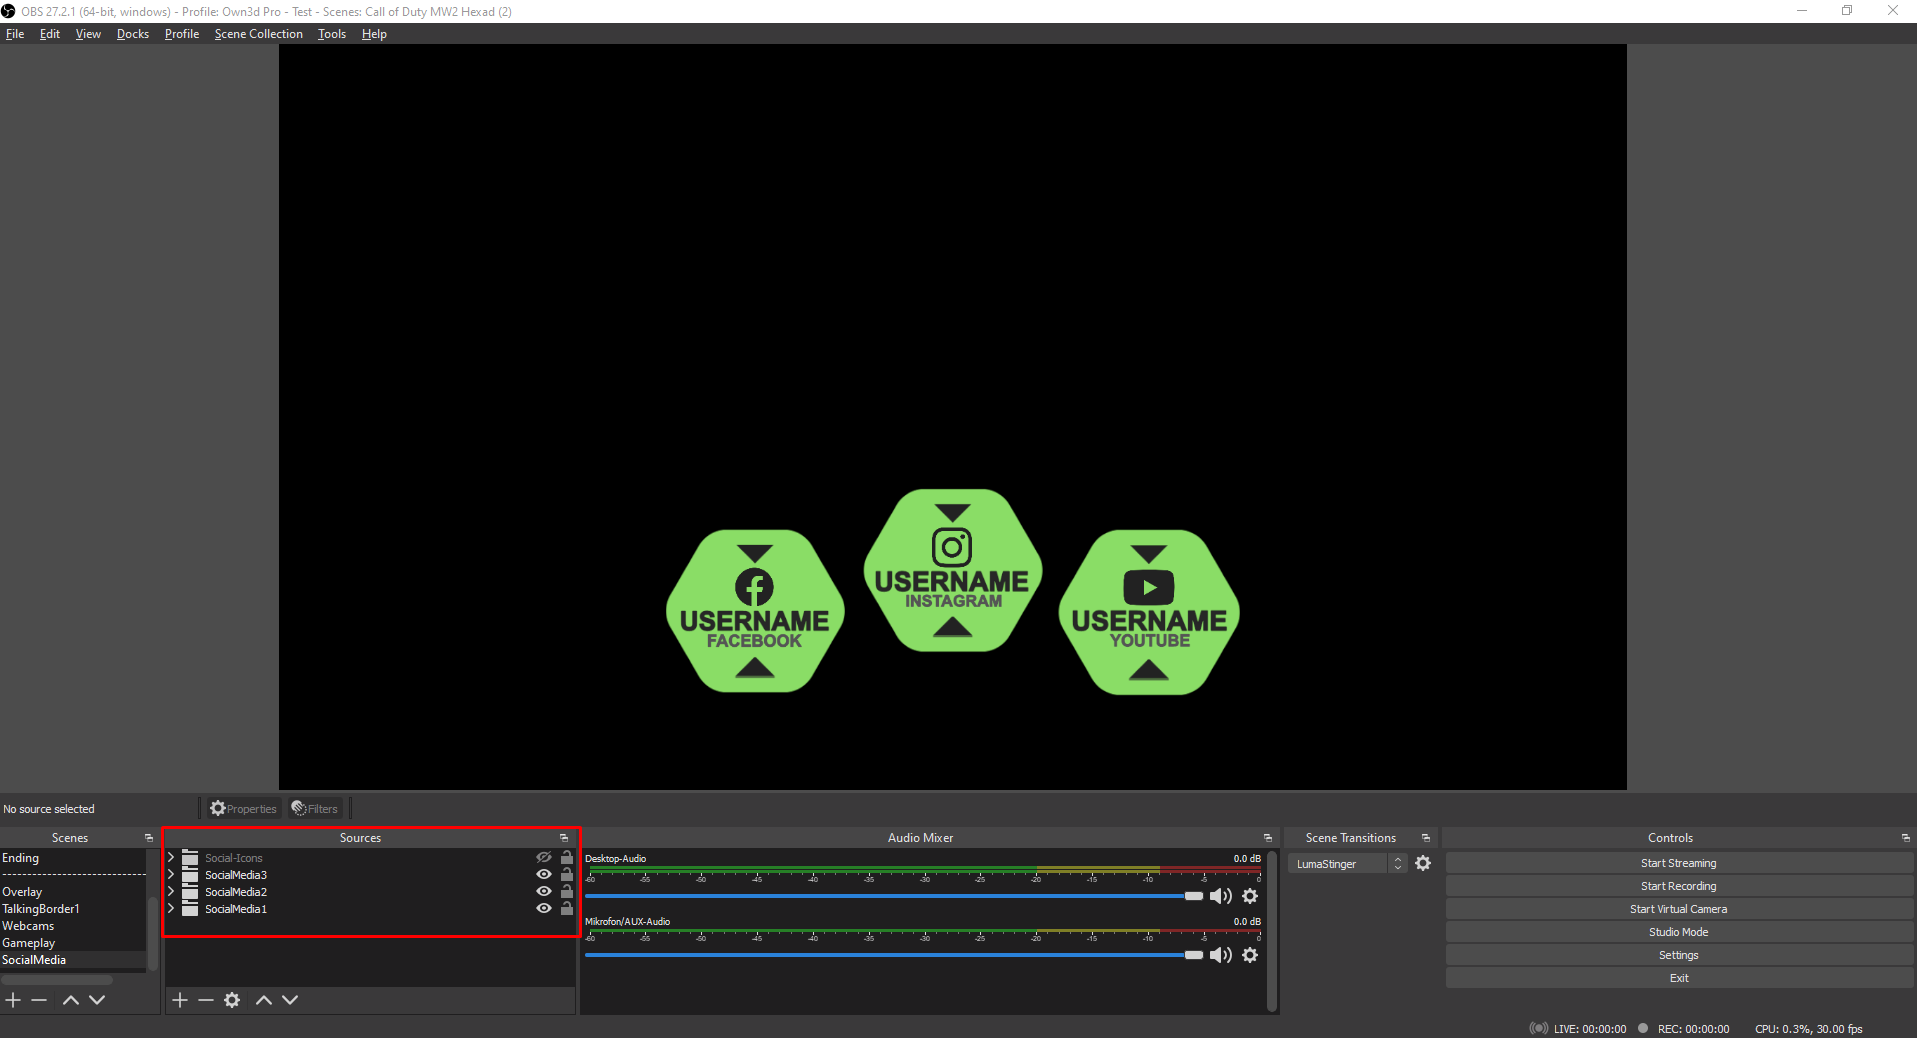
Task: Open the Edit menu
Action: tap(50, 34)
